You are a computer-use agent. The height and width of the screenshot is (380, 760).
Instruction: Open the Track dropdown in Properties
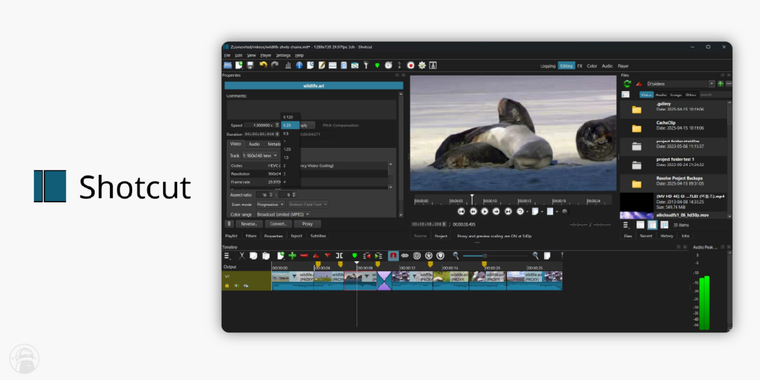click(260, 156)
